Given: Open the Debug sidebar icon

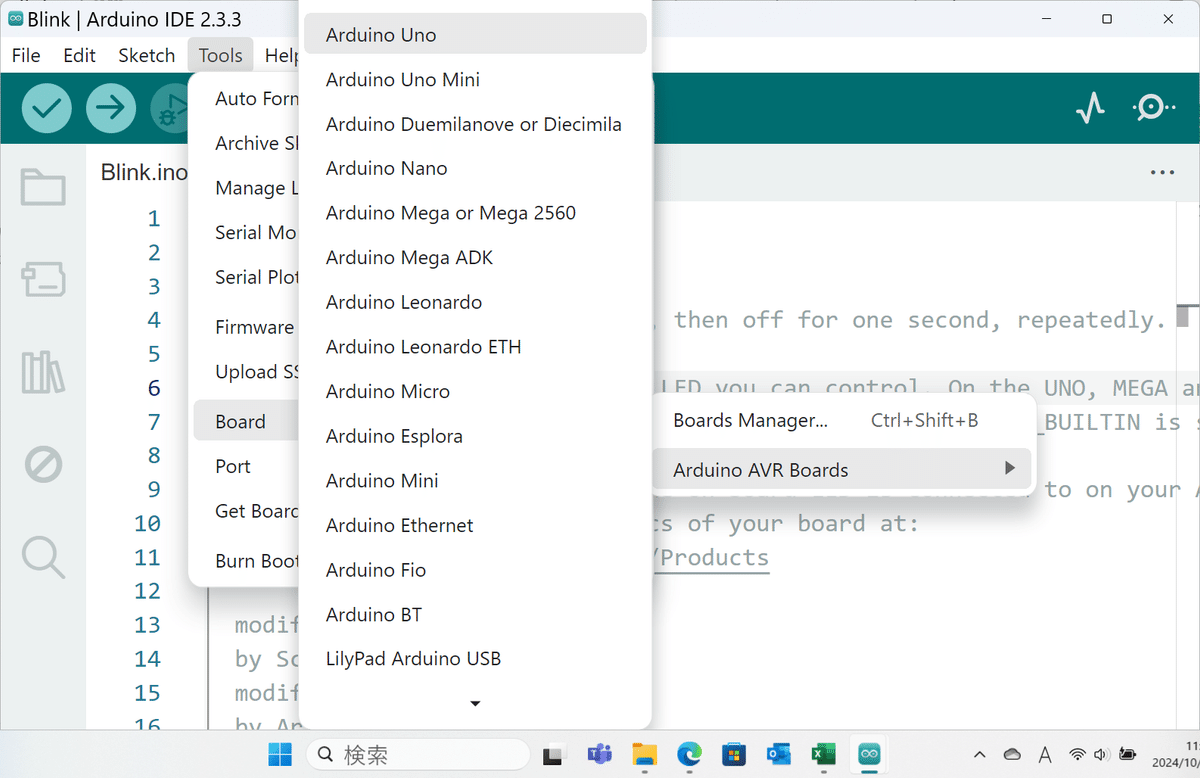Looking at the screenshot, I should tap(42, 464).
